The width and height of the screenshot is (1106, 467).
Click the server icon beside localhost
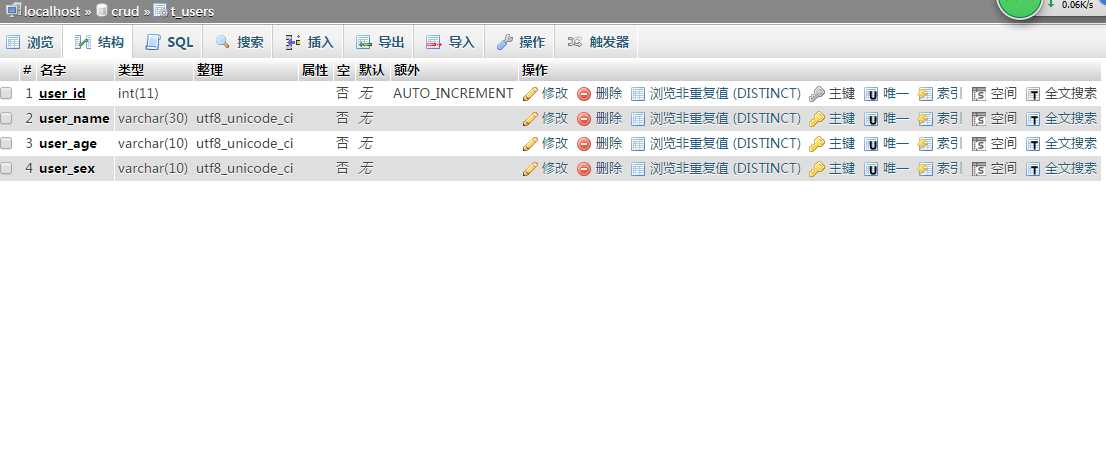(13, 10)
